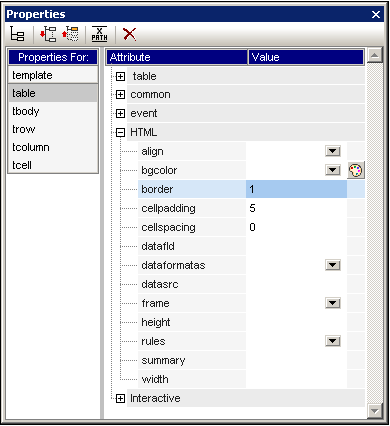Collapse the HTML attribute group
Viewport: 390px width, 426px height.
(120, 133)
